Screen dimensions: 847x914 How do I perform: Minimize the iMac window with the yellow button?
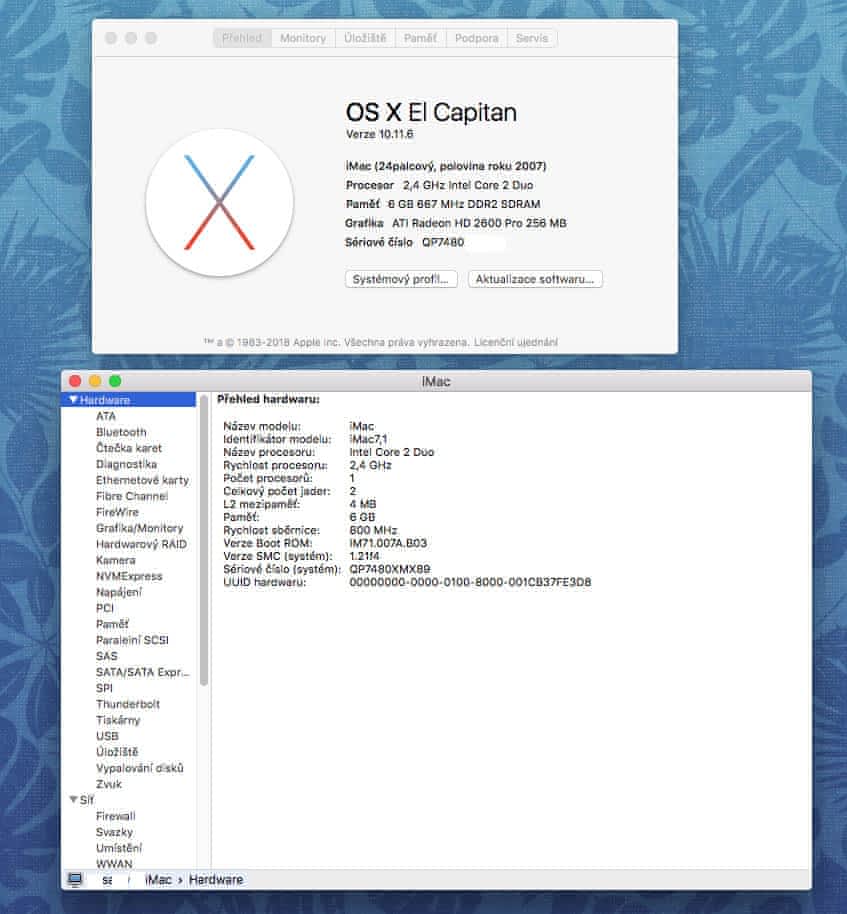point(95,381)
